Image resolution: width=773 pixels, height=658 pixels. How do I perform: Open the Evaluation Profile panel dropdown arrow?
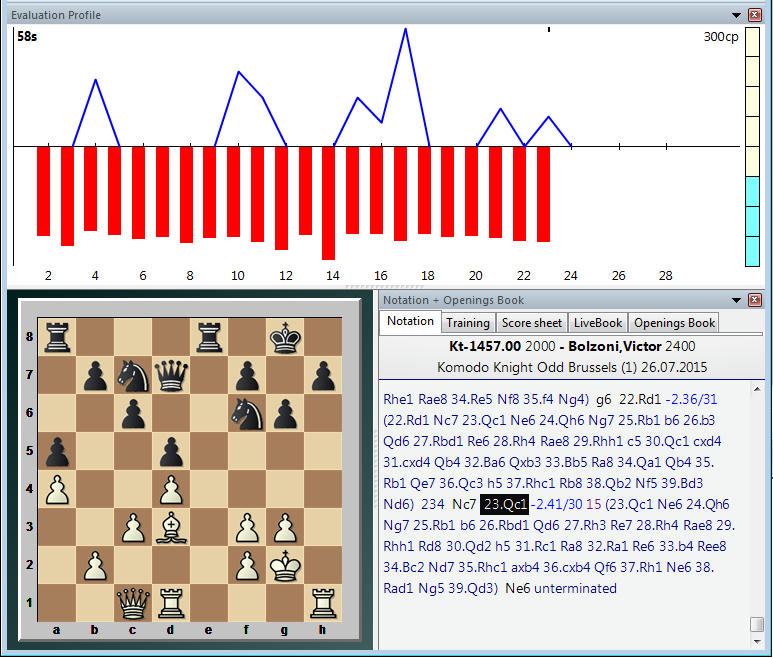737,15
